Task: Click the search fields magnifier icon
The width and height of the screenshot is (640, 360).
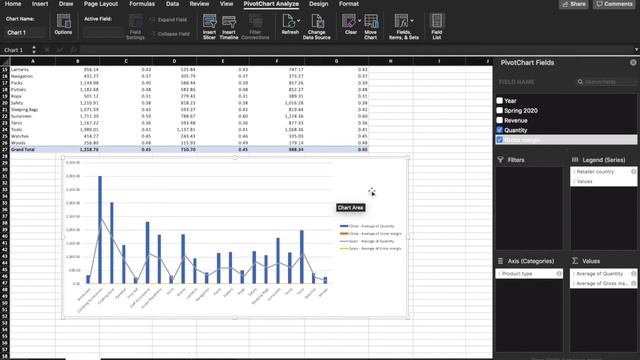Action: [580, 82]
